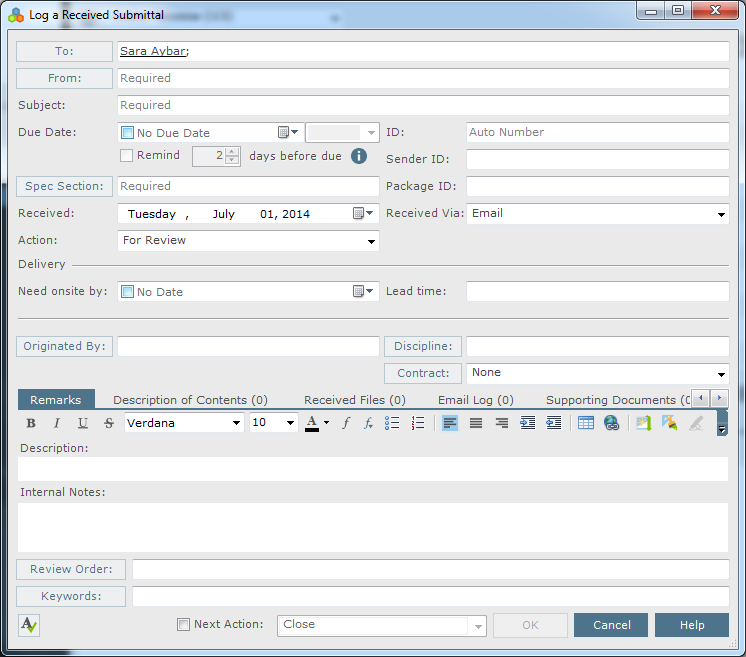
Task: Open Help for this dialog
Action: pyautogui.click(x=692, y=625)
